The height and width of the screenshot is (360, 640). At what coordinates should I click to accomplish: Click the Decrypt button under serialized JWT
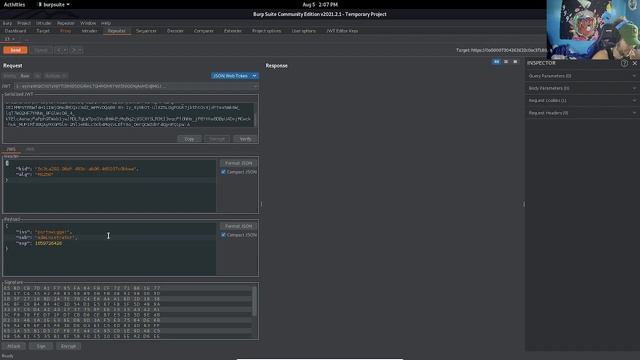tap(217, 139)
